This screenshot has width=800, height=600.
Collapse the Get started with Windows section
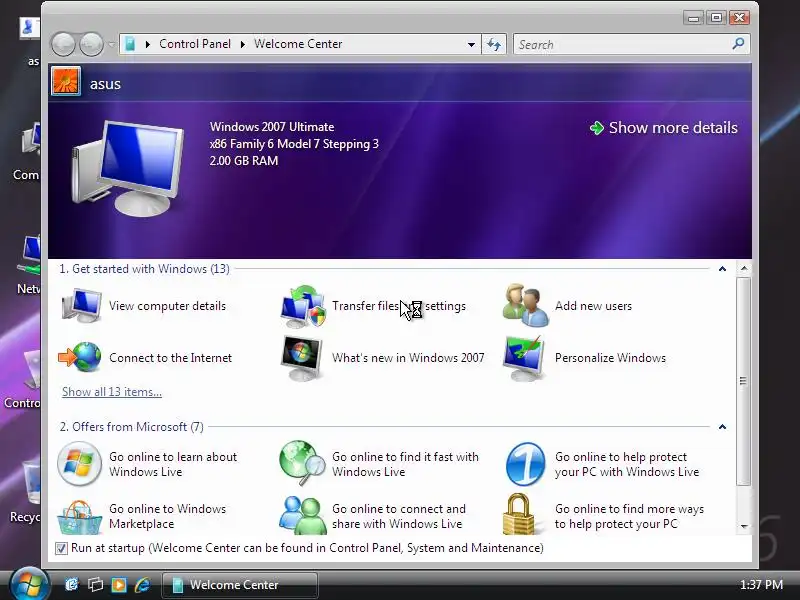tap(722, 269)
